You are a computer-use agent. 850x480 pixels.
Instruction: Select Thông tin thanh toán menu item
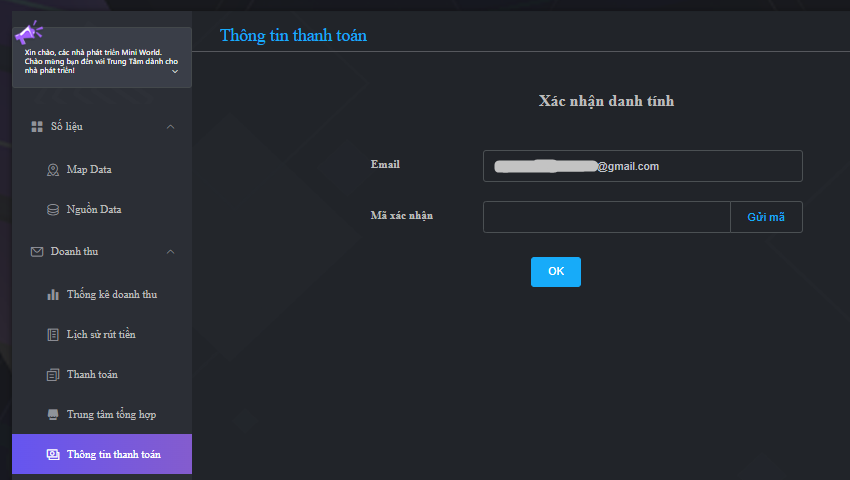[112, 455]
